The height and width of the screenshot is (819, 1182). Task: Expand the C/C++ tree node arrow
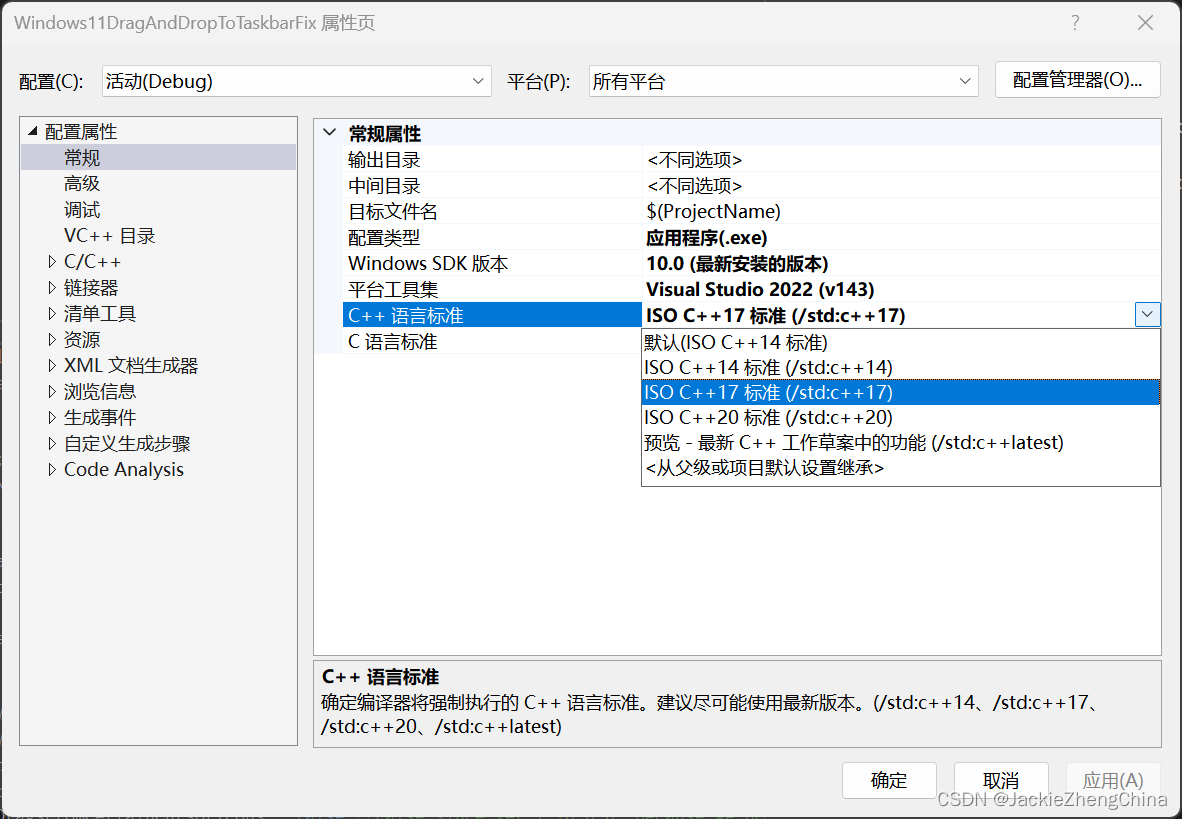click(51, 262)
